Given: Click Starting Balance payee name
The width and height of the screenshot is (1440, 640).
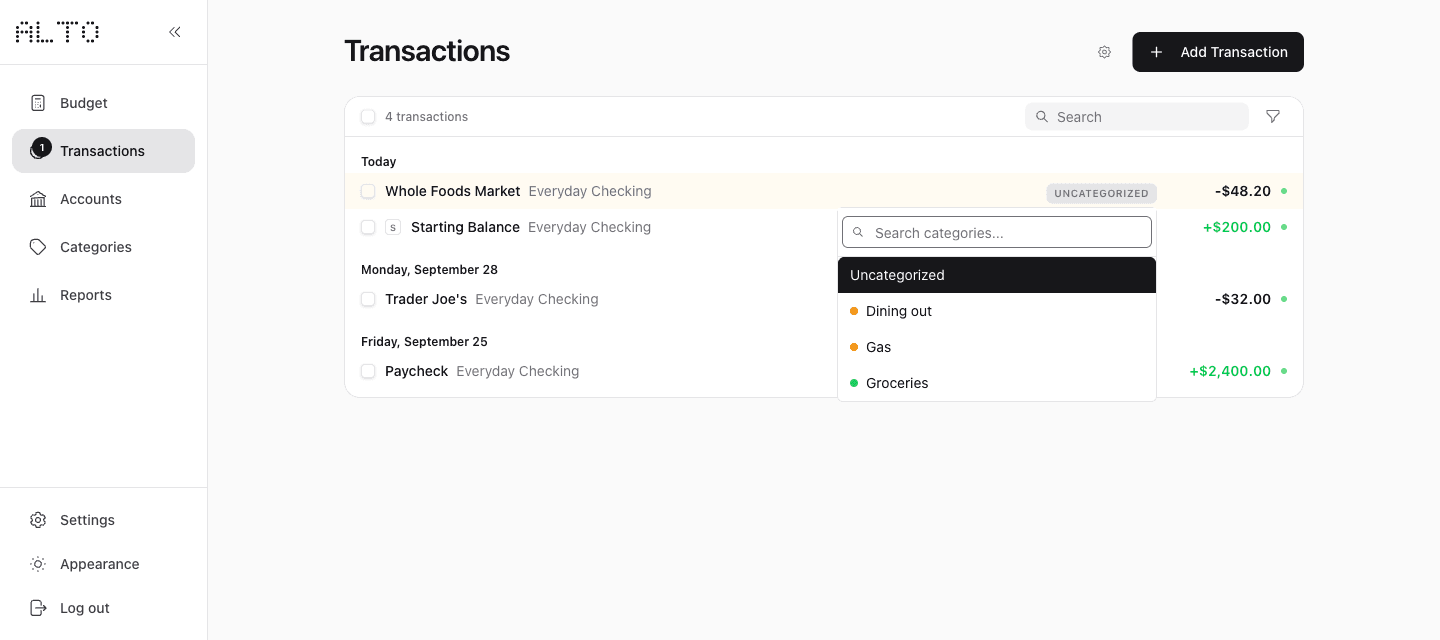Looking at the screenshot, I should 465,227.
